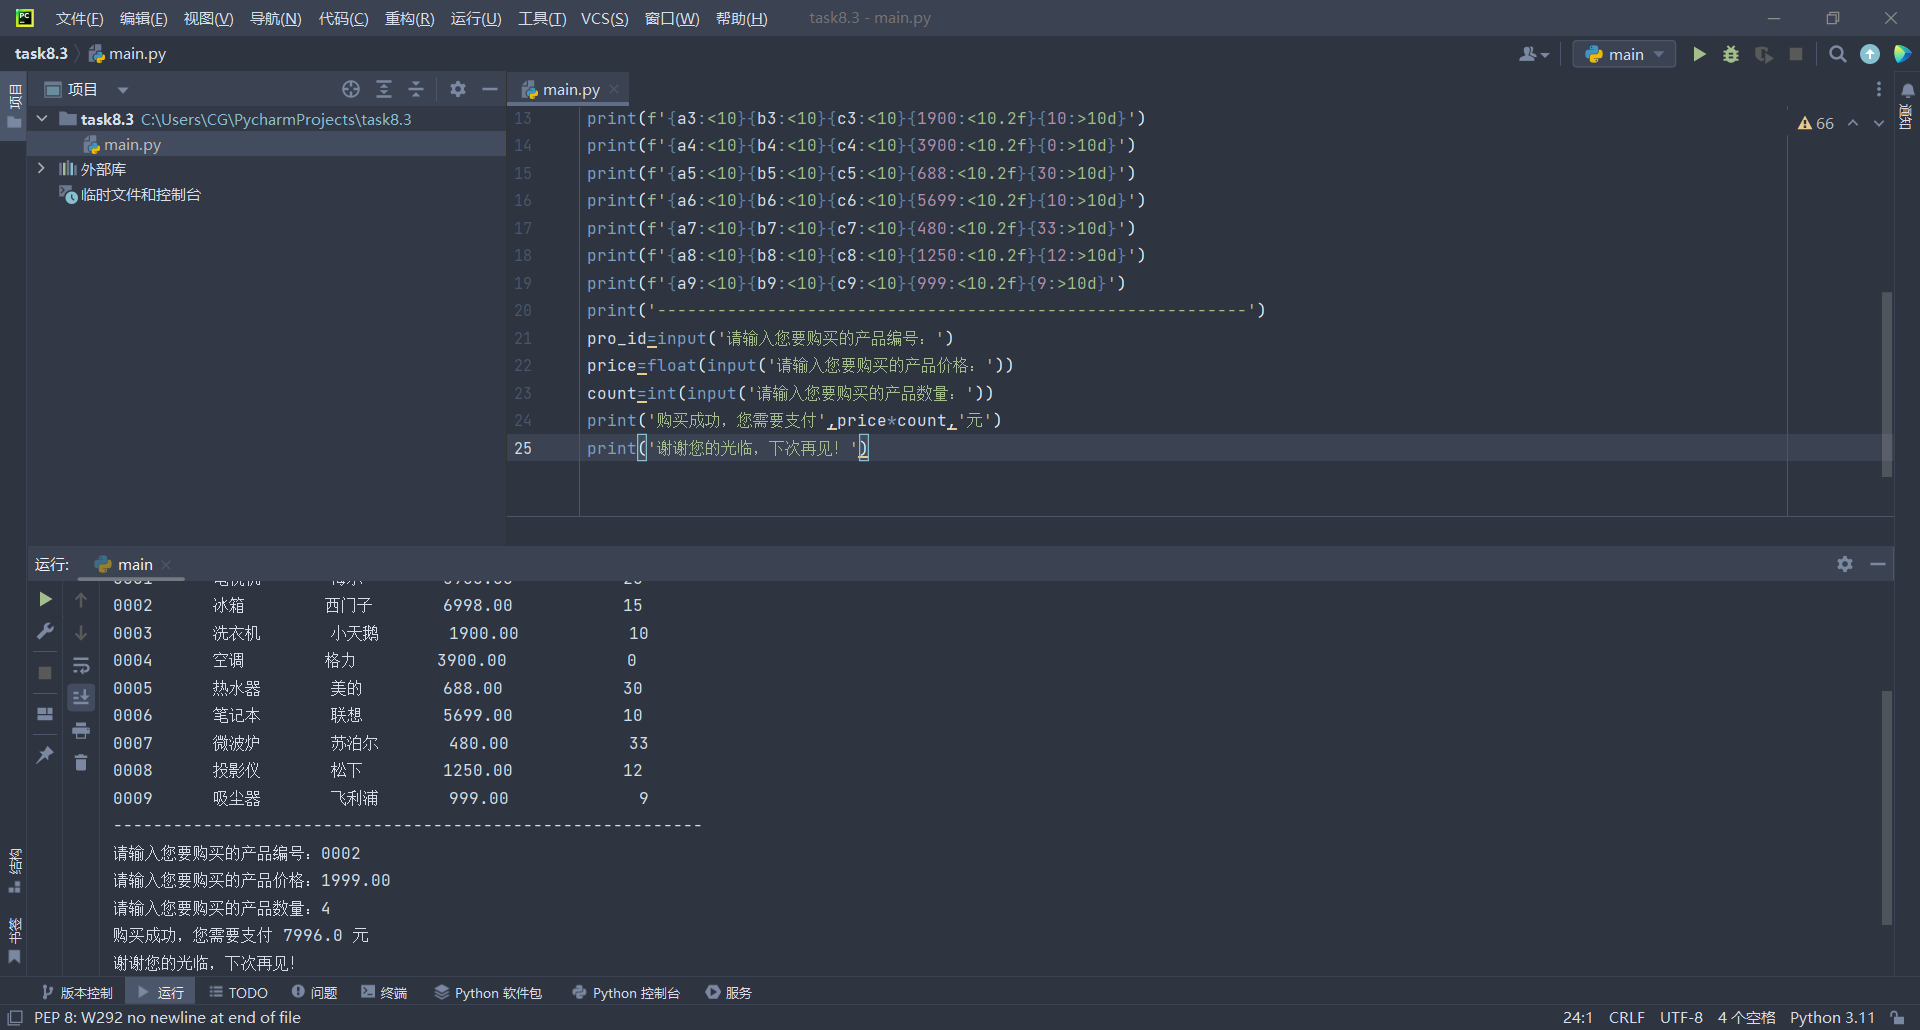Hide the project tool window
The width and height of the screenshot is (1920, 1030).
click(490, 89)
